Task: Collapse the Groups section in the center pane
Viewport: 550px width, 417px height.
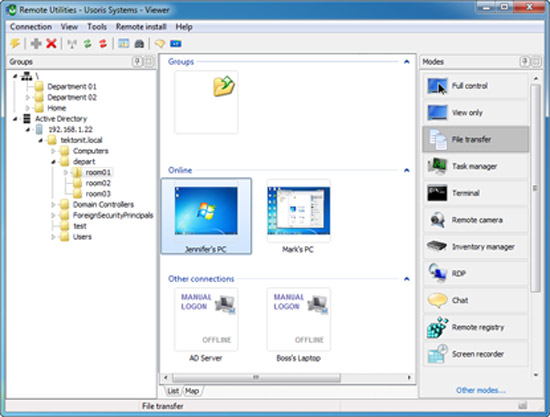Action: pos(407,62)
